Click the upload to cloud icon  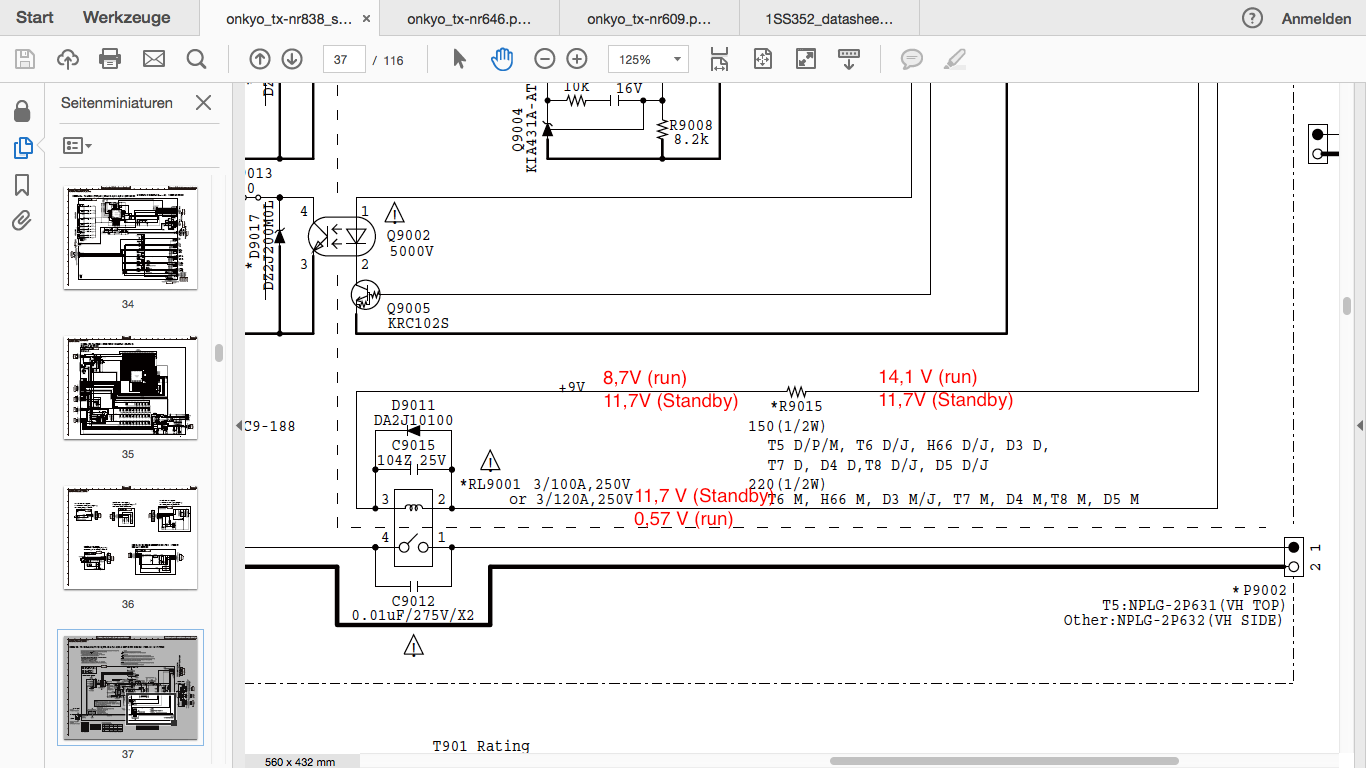pos(68,59)
